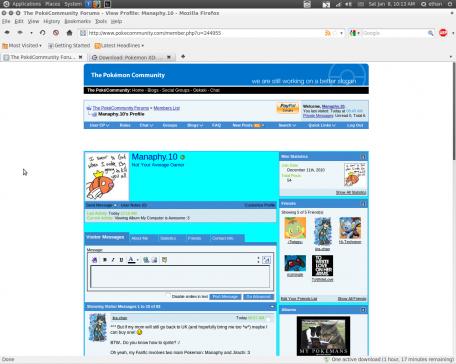Screen dimensions: 456x364
Task: Open the Chat dropdown in navbar
Action: tap(146, 125)
